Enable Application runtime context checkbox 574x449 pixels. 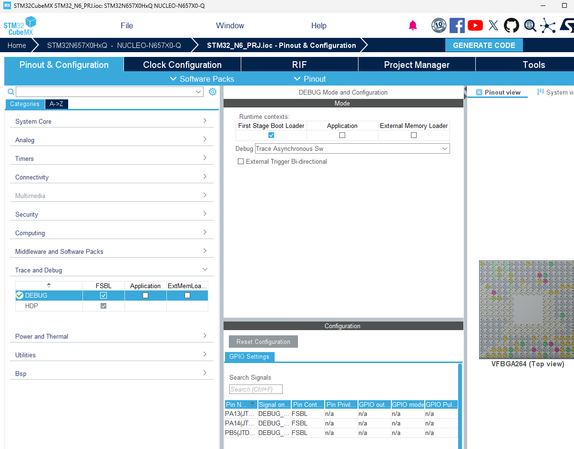tap(342, 135)
